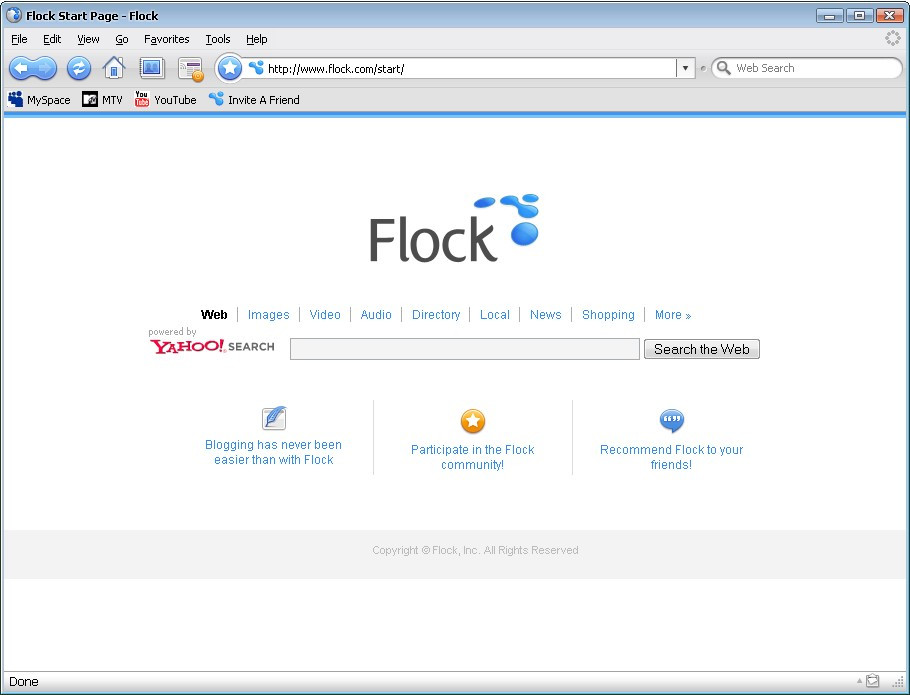This screenshot has height=695, width=910.
Task: Switch to News search
Action: point(546,314)
